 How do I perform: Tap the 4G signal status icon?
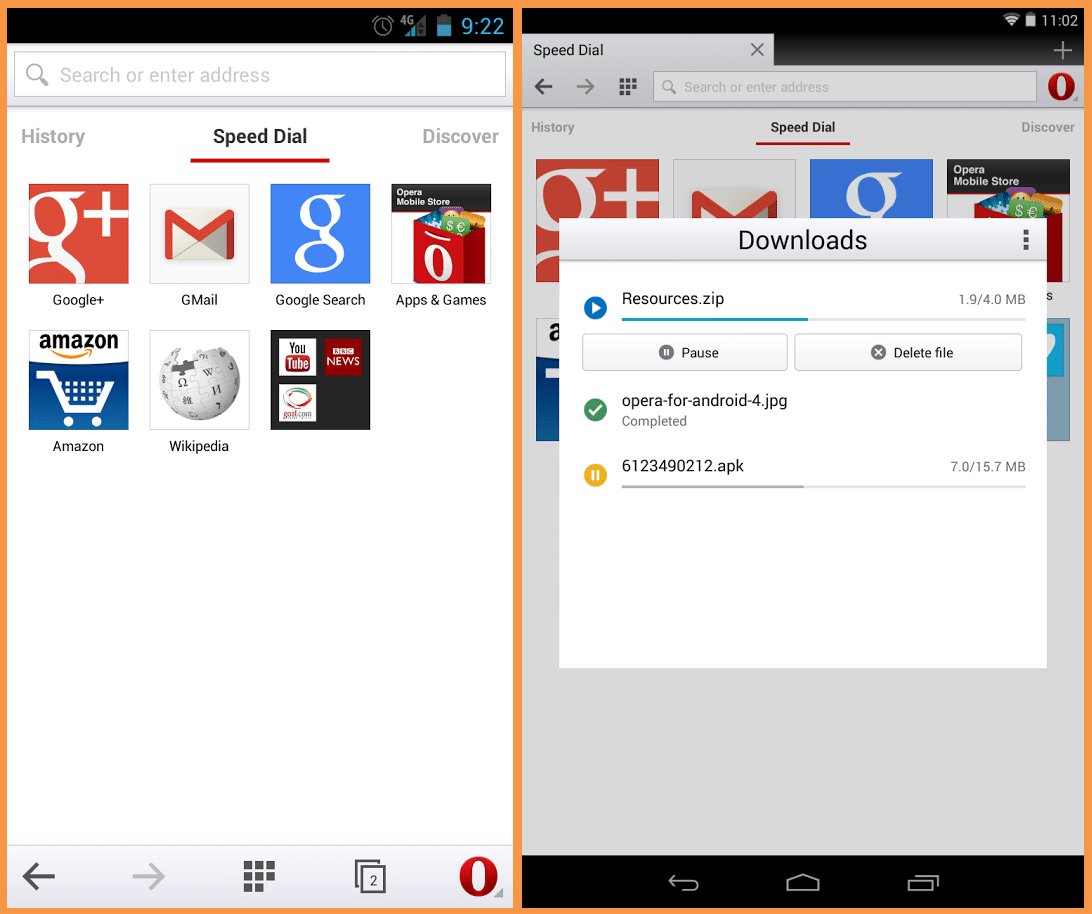413,26
